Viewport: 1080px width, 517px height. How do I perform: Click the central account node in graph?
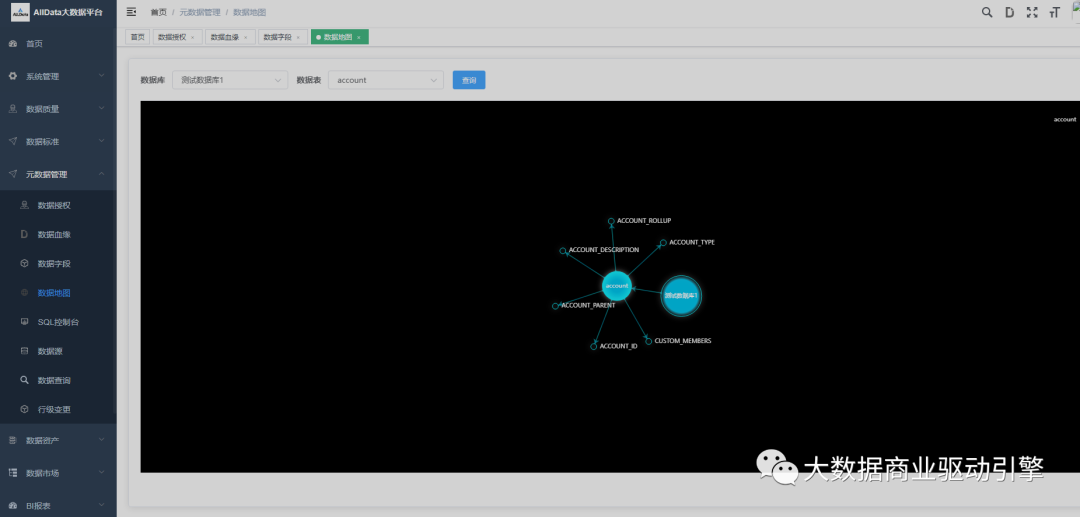pos(617,286)
